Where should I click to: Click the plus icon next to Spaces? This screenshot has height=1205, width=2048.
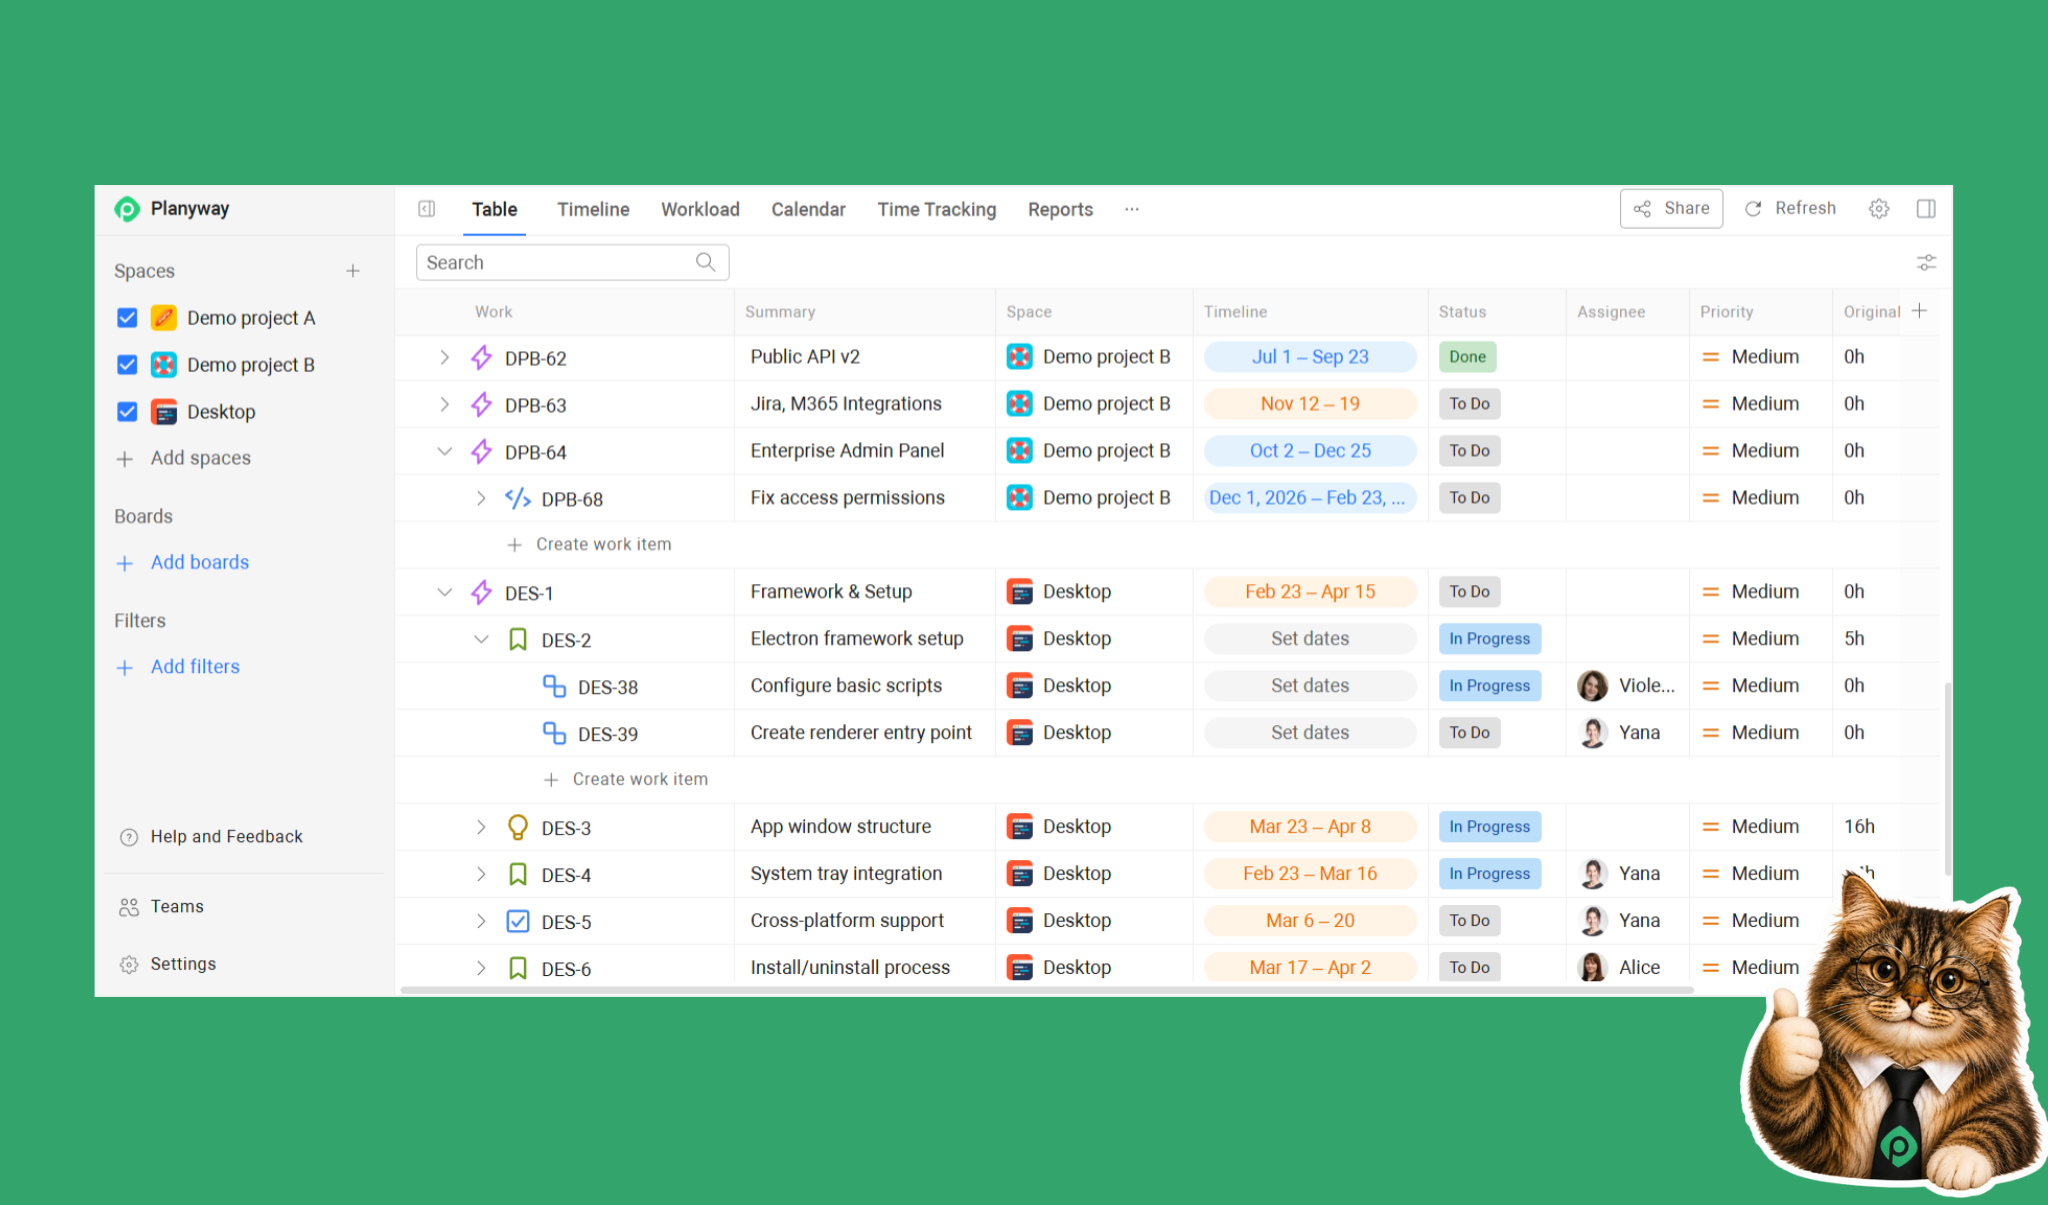coord(353,271)
